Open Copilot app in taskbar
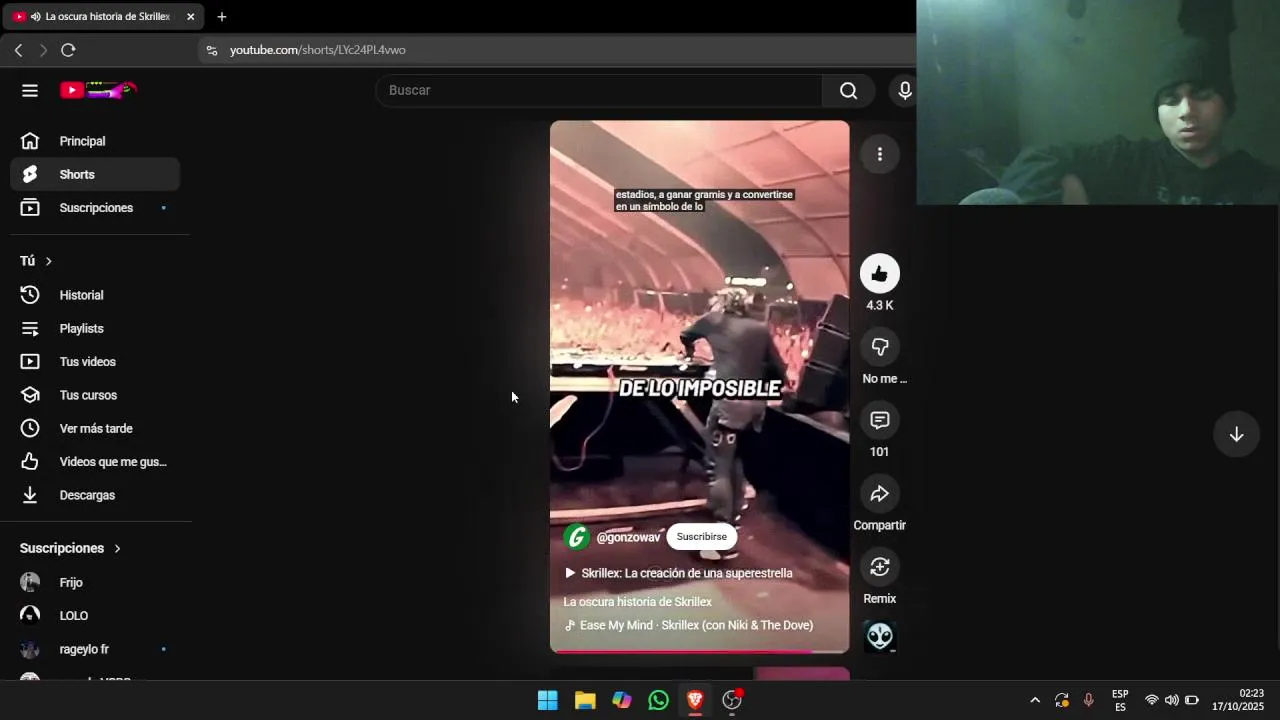 click(622, 700)
